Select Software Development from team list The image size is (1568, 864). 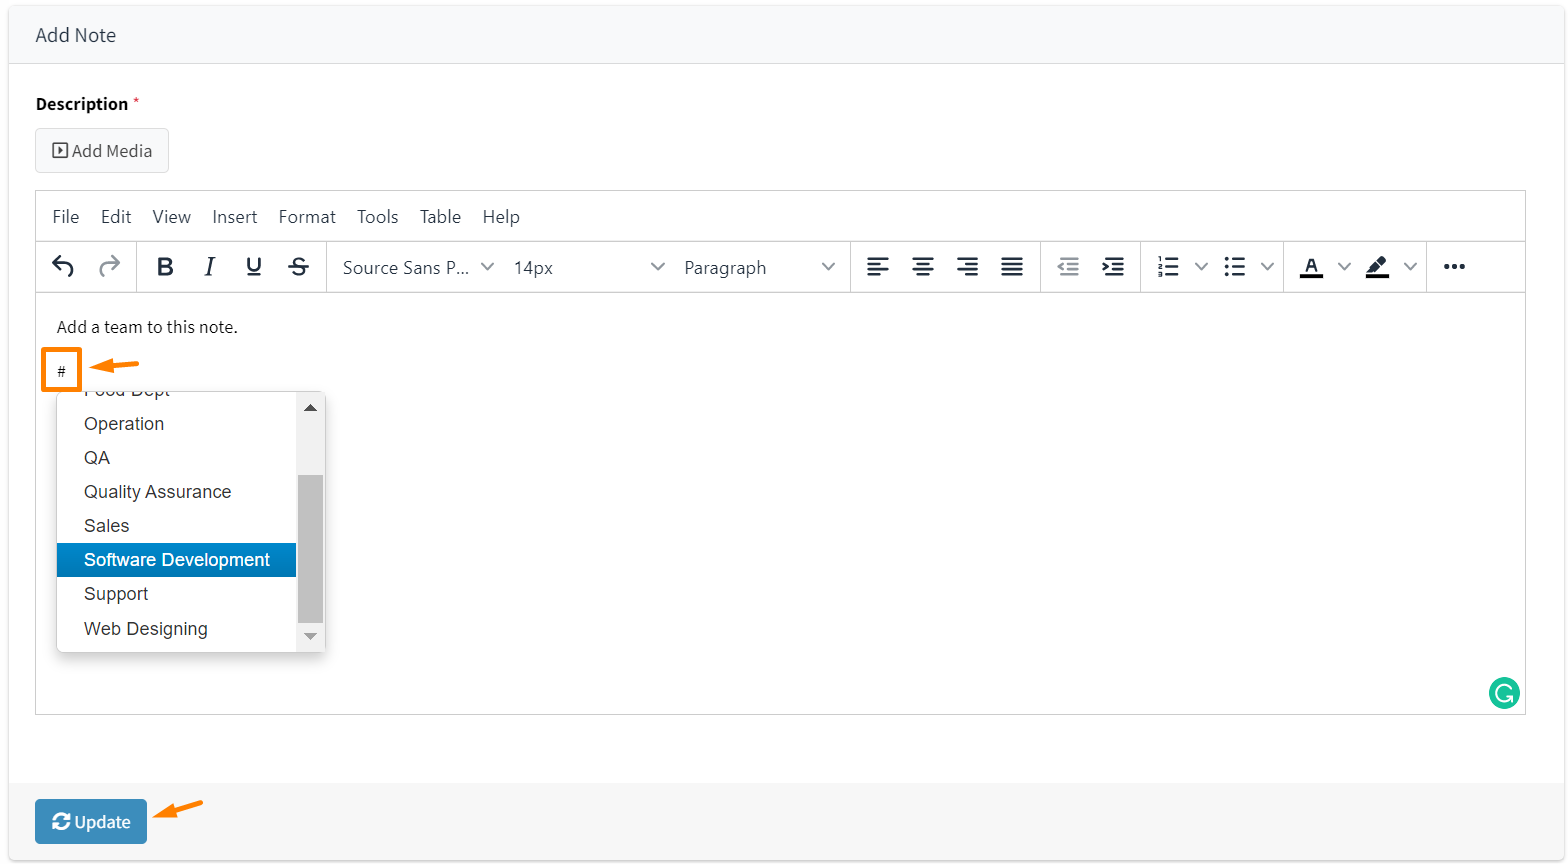[177, 560]
